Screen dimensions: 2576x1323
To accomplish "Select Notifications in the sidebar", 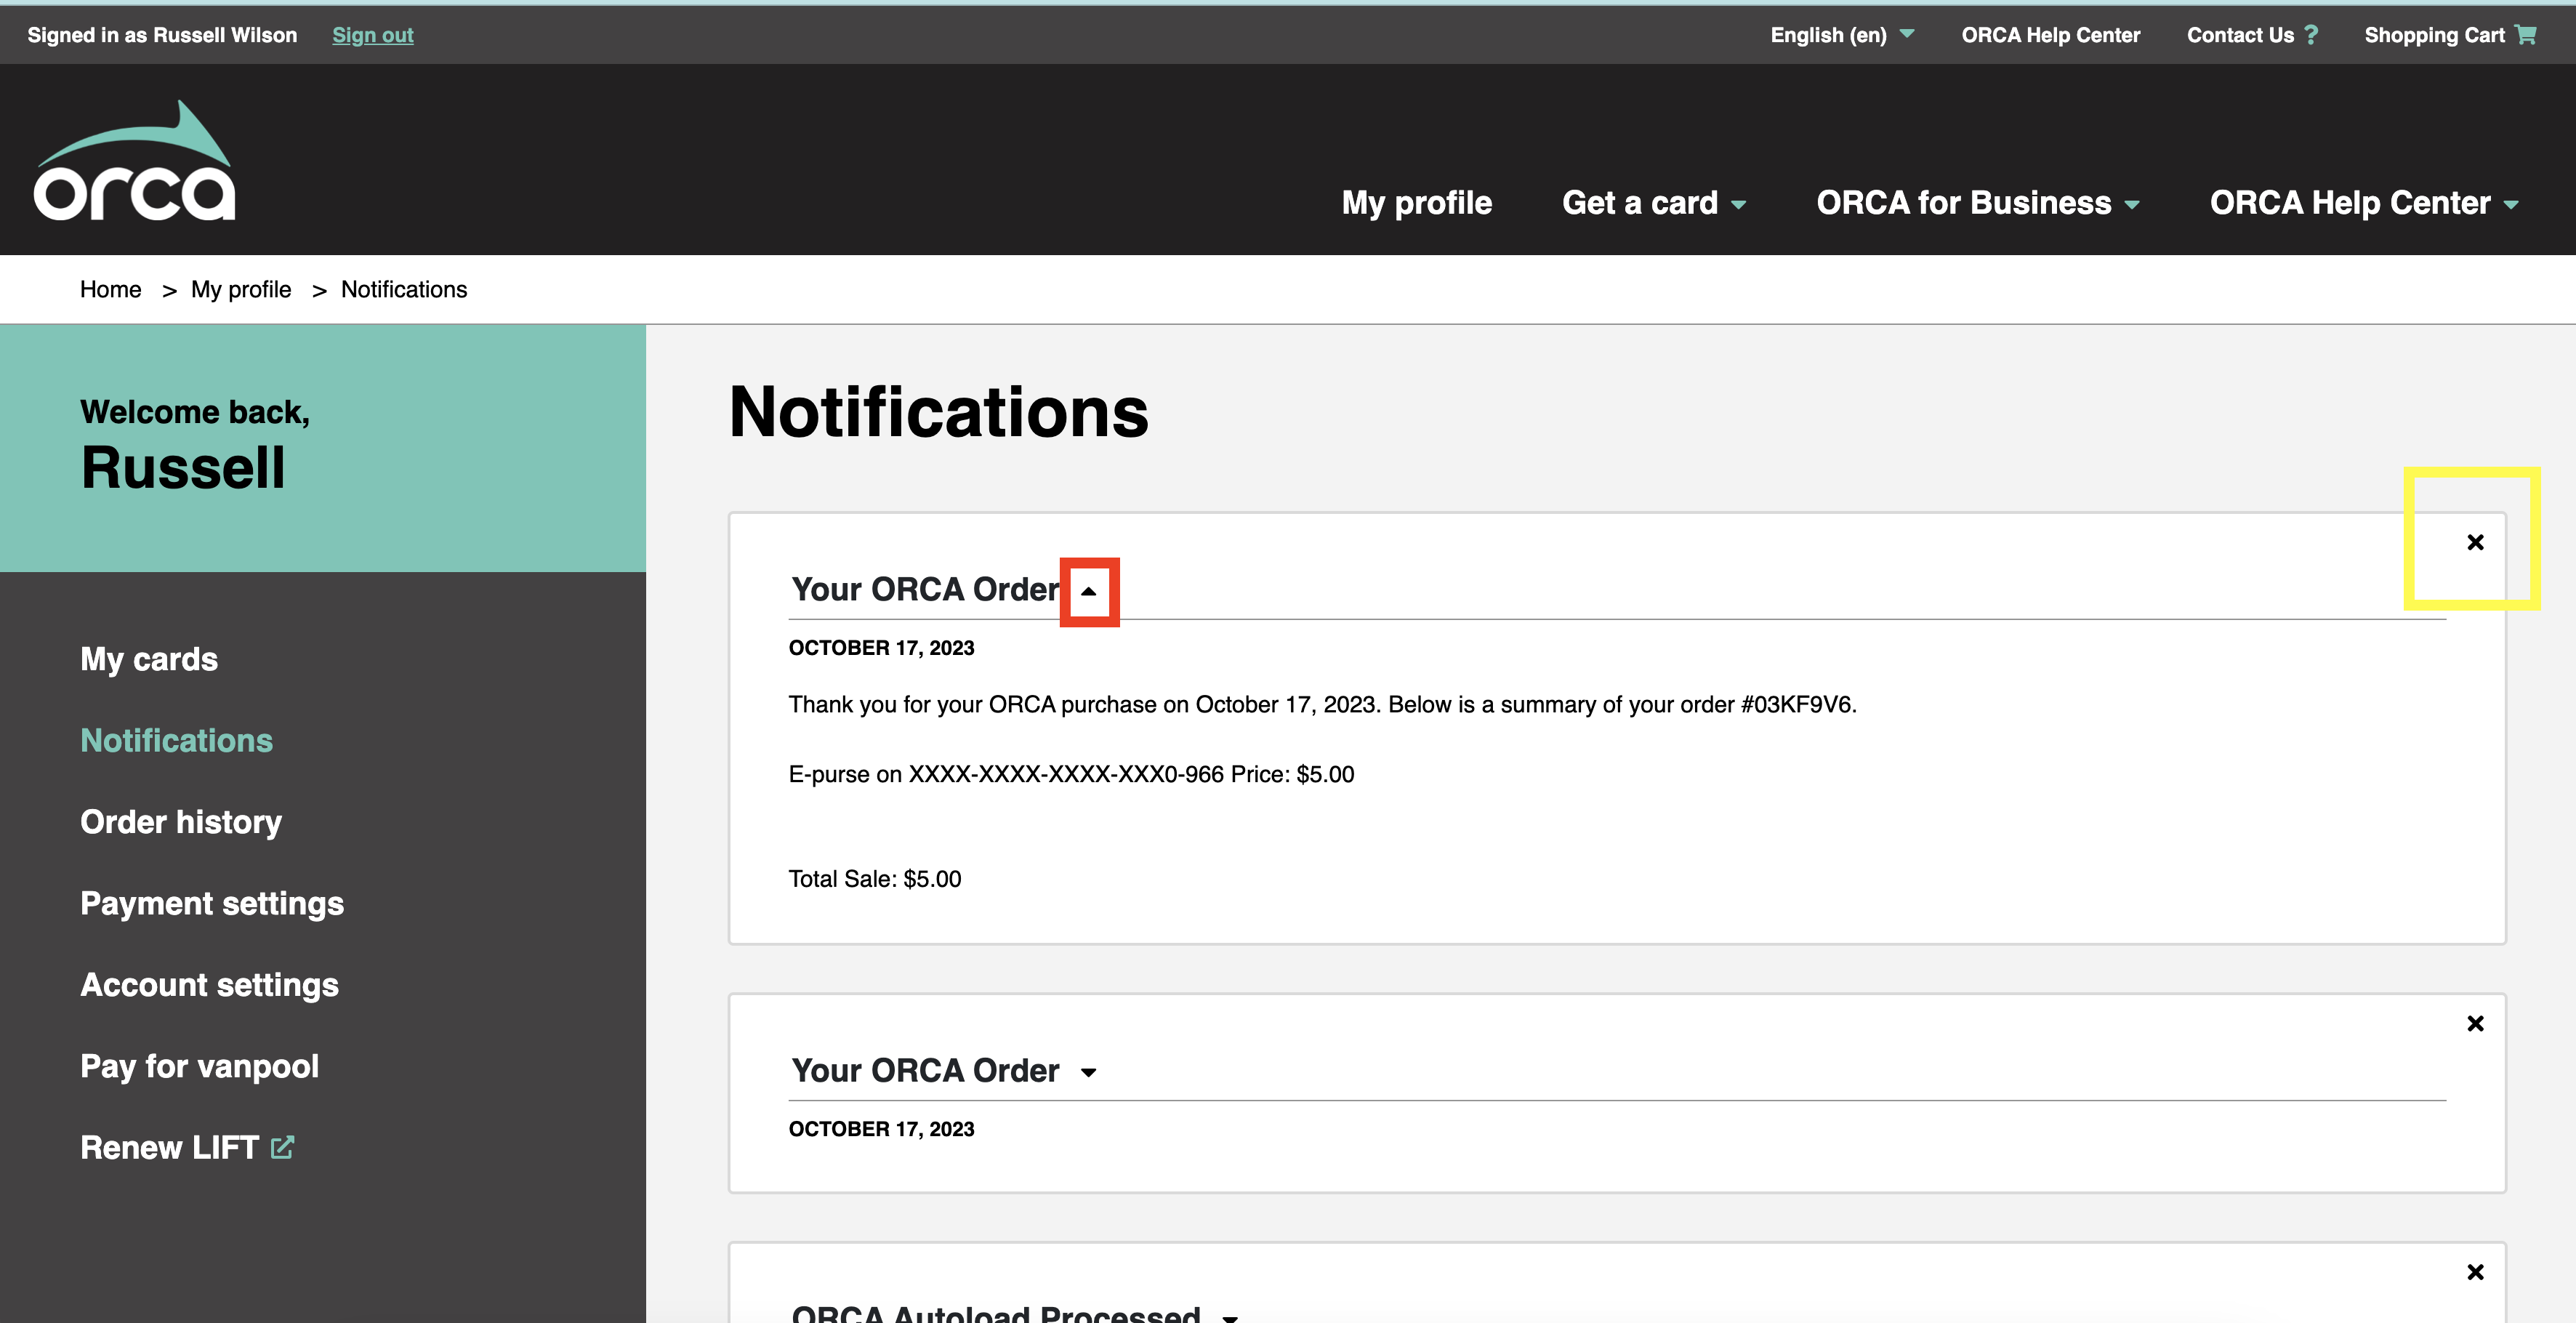I will pos(176,740).
